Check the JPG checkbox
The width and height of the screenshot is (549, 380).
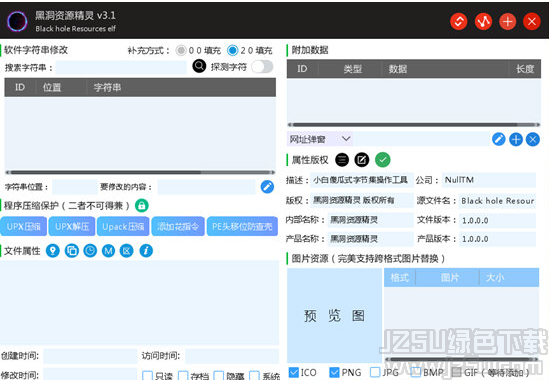point(375,372)
